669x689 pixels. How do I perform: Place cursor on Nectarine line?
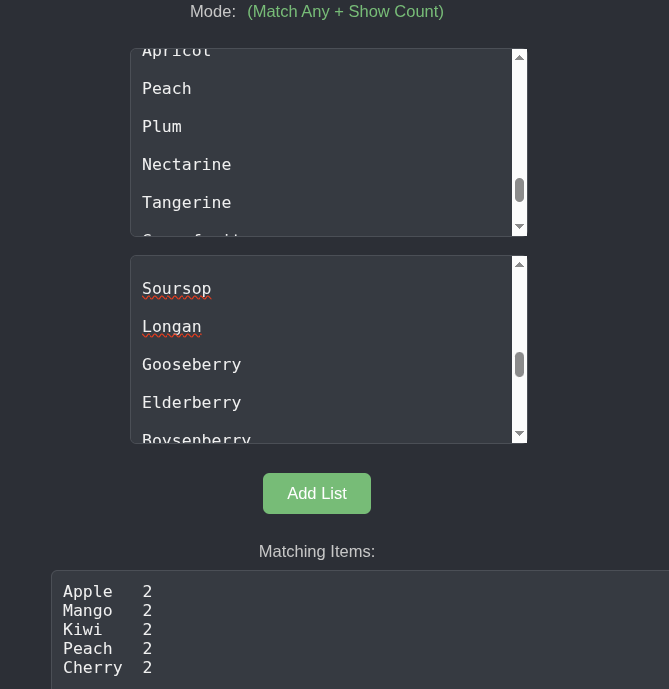click(186, 165)
